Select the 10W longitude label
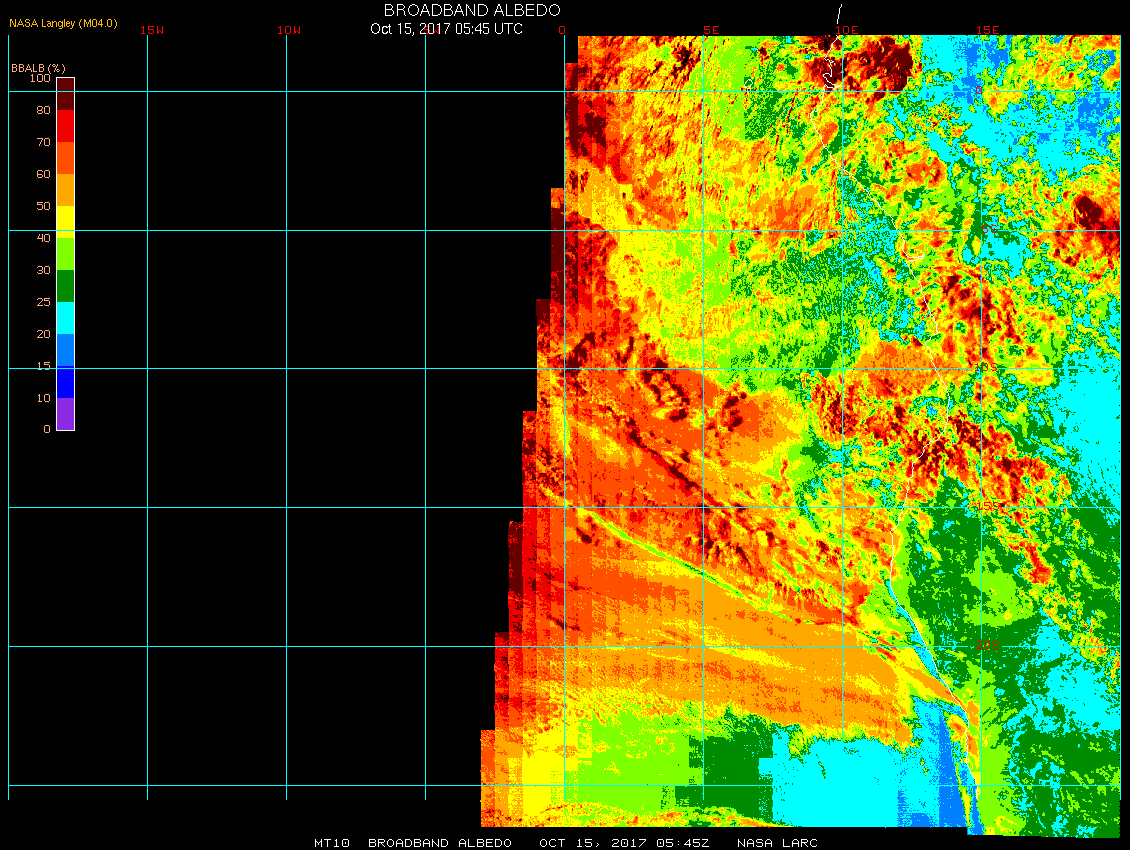The image size is (1130, 850). tap(289, 30)
